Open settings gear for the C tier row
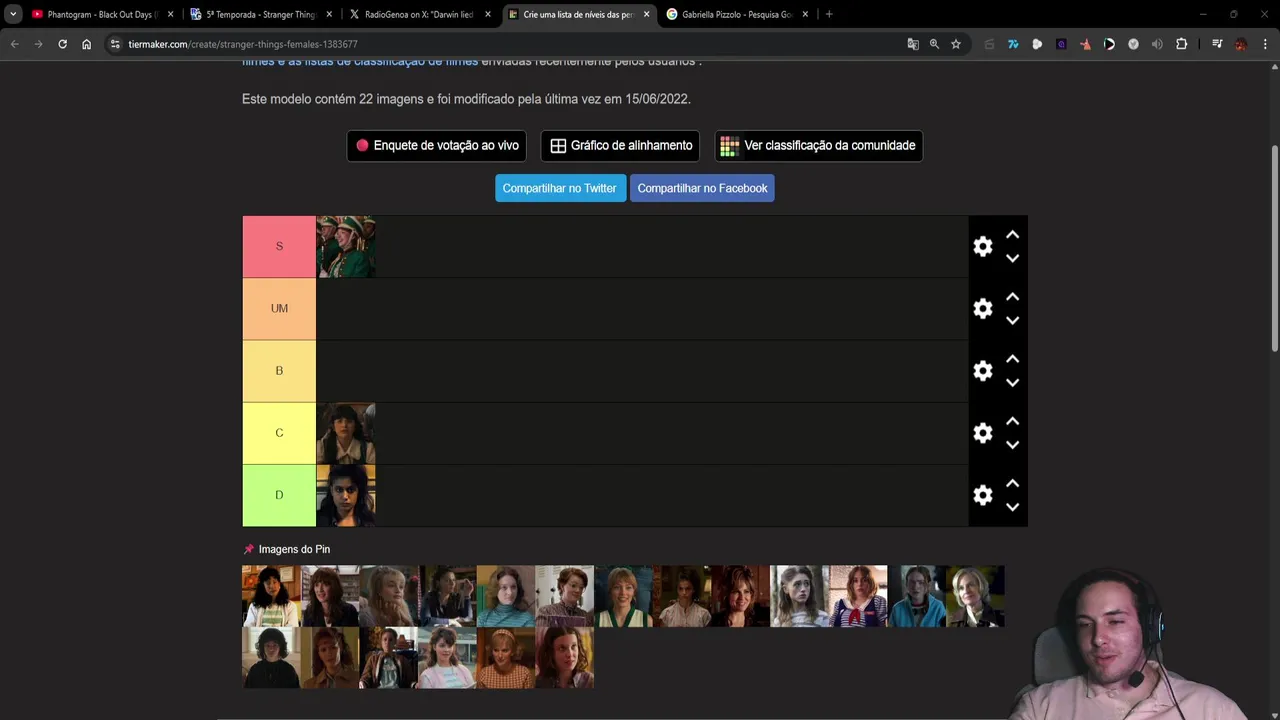The image size is (1280, 720). click(983, 433)
